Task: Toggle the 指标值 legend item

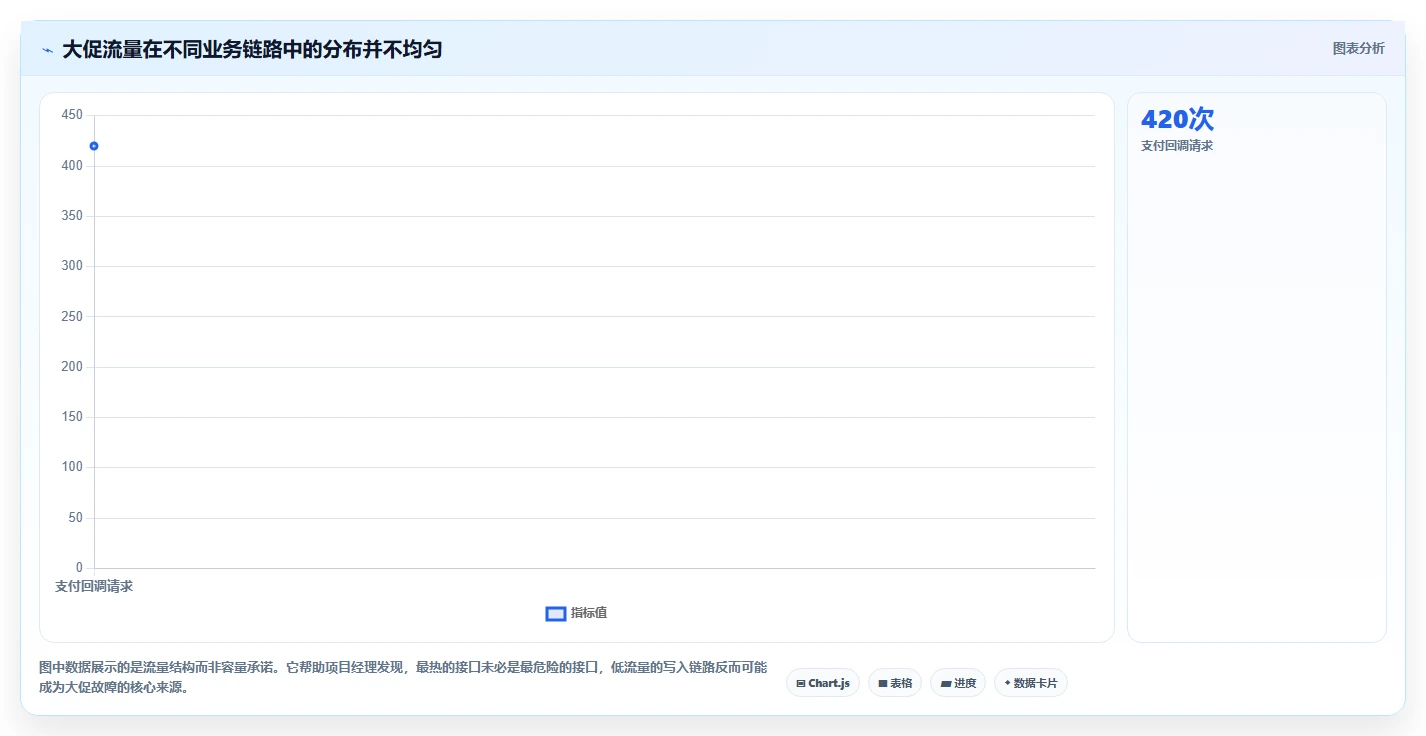Action: tap(576, 613)
